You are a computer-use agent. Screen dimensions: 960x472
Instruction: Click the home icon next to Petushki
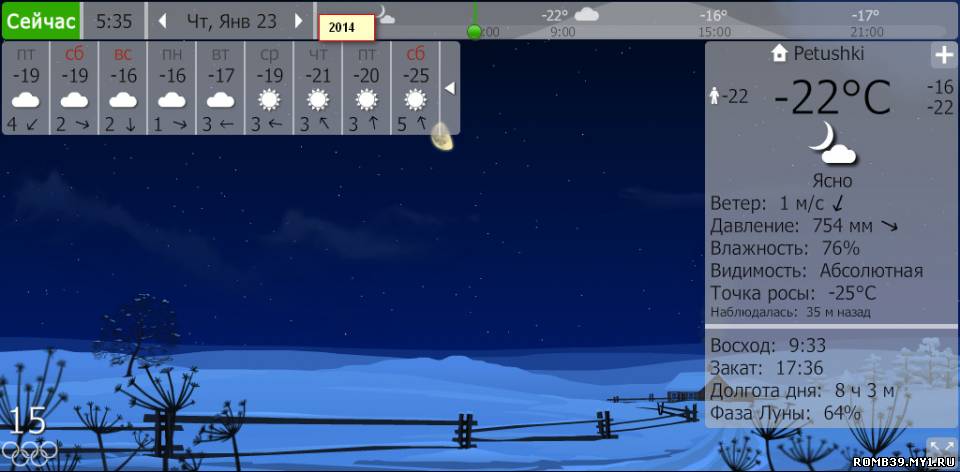[x=780, y=54]
